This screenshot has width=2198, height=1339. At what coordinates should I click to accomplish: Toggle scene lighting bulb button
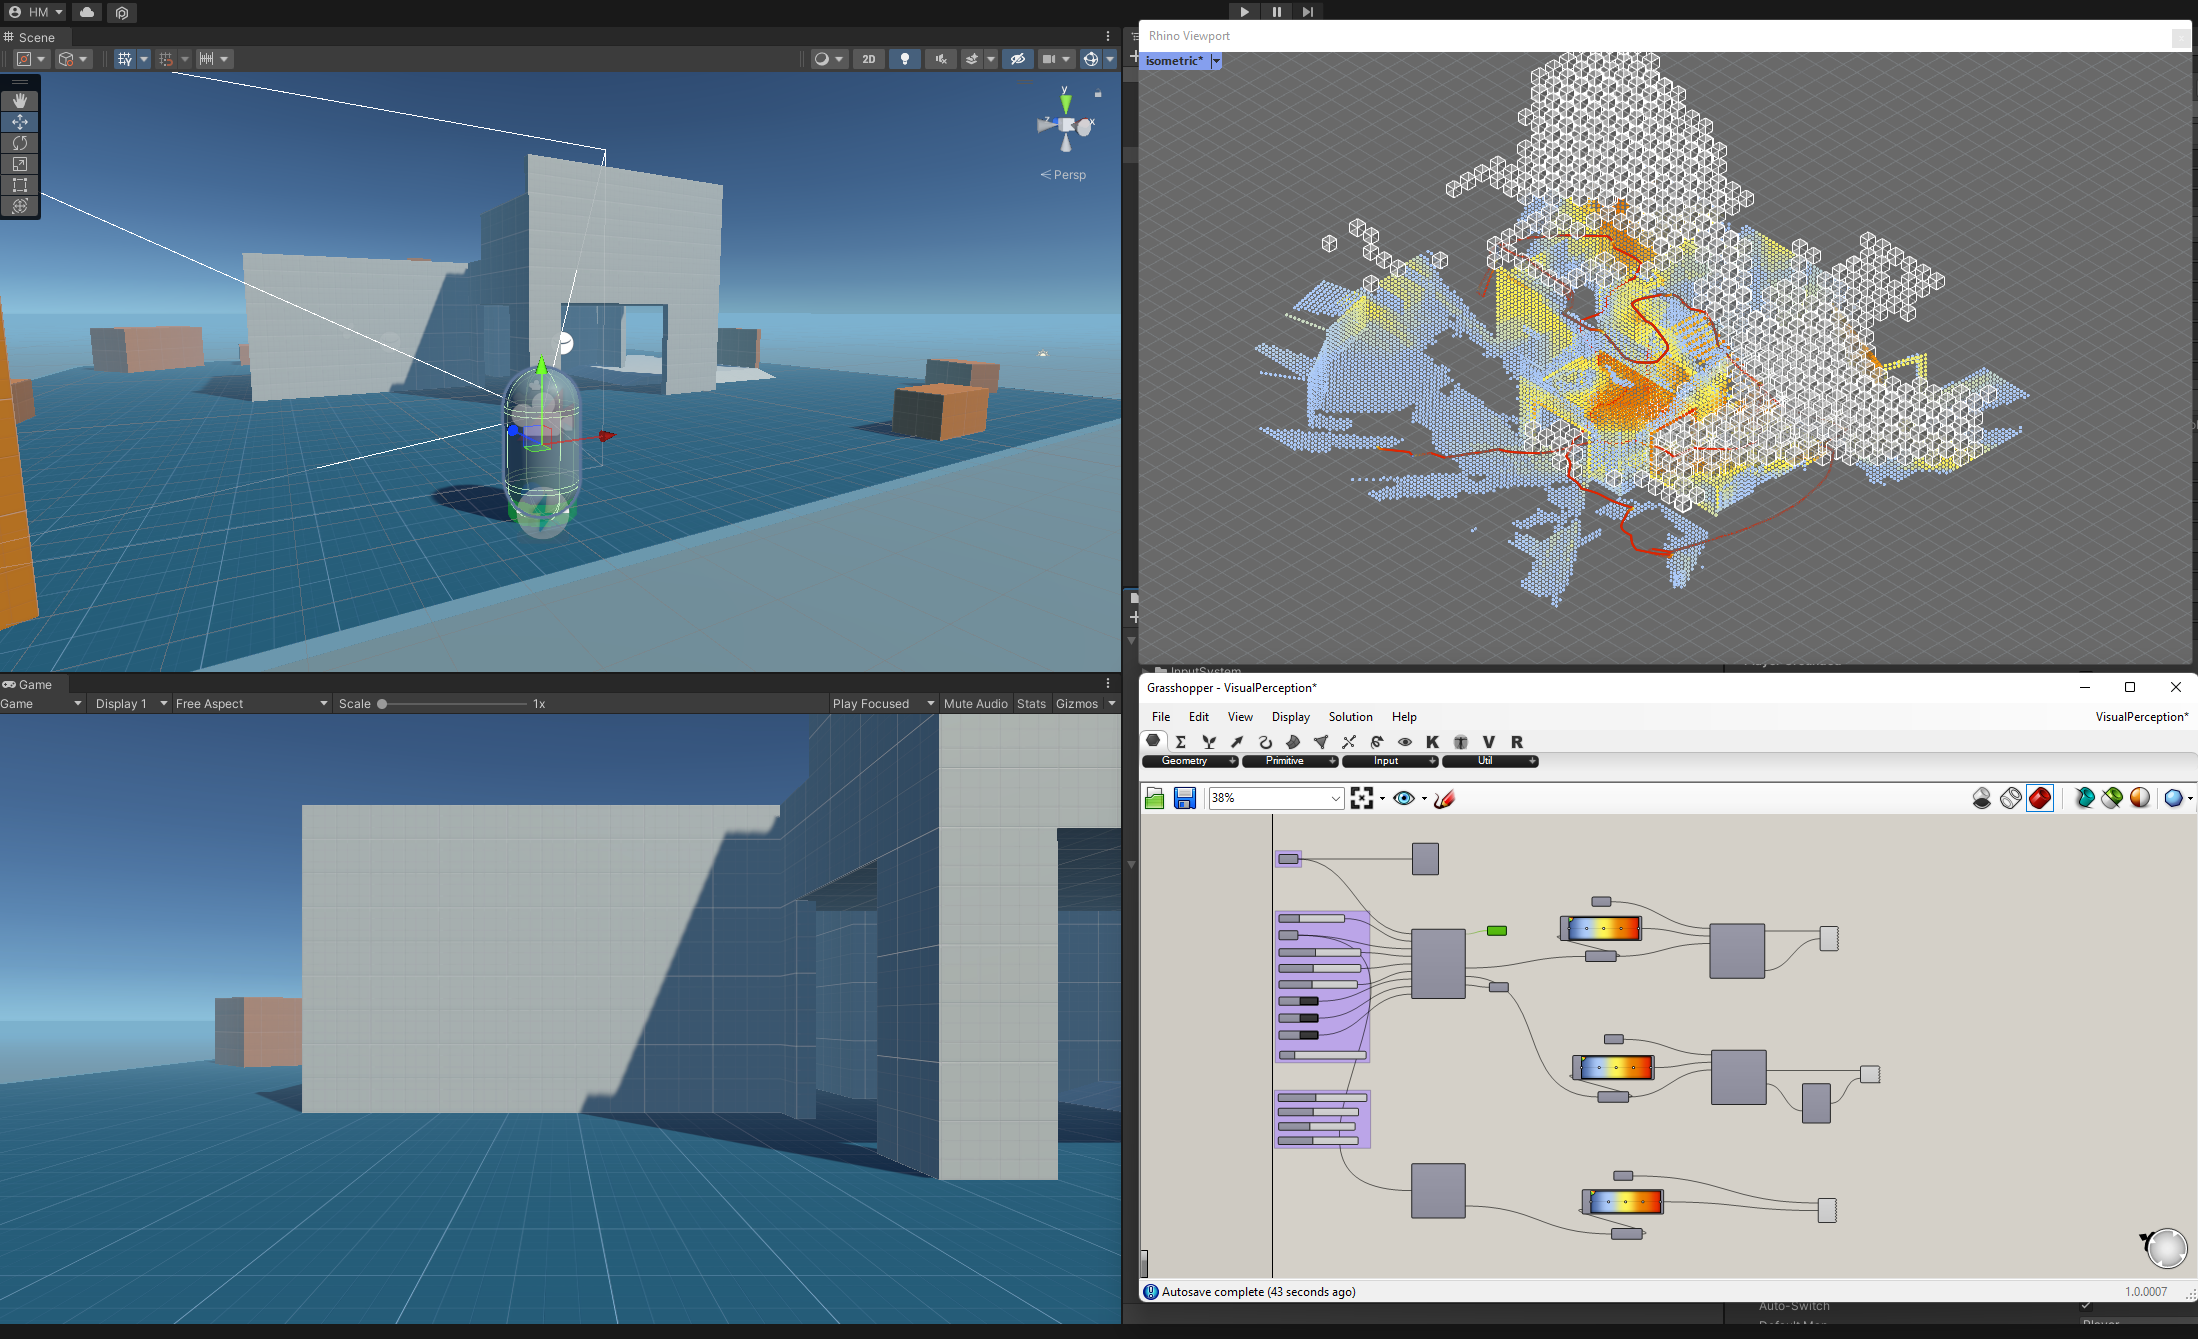point(905,59)
